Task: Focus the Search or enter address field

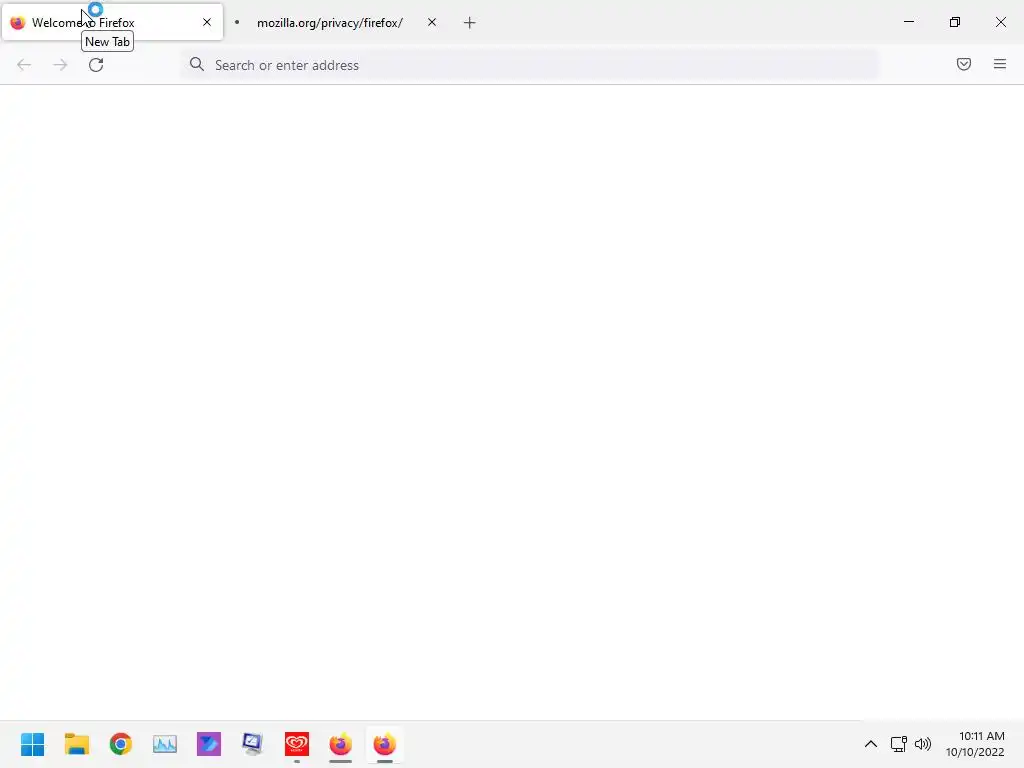Action: 530,65
